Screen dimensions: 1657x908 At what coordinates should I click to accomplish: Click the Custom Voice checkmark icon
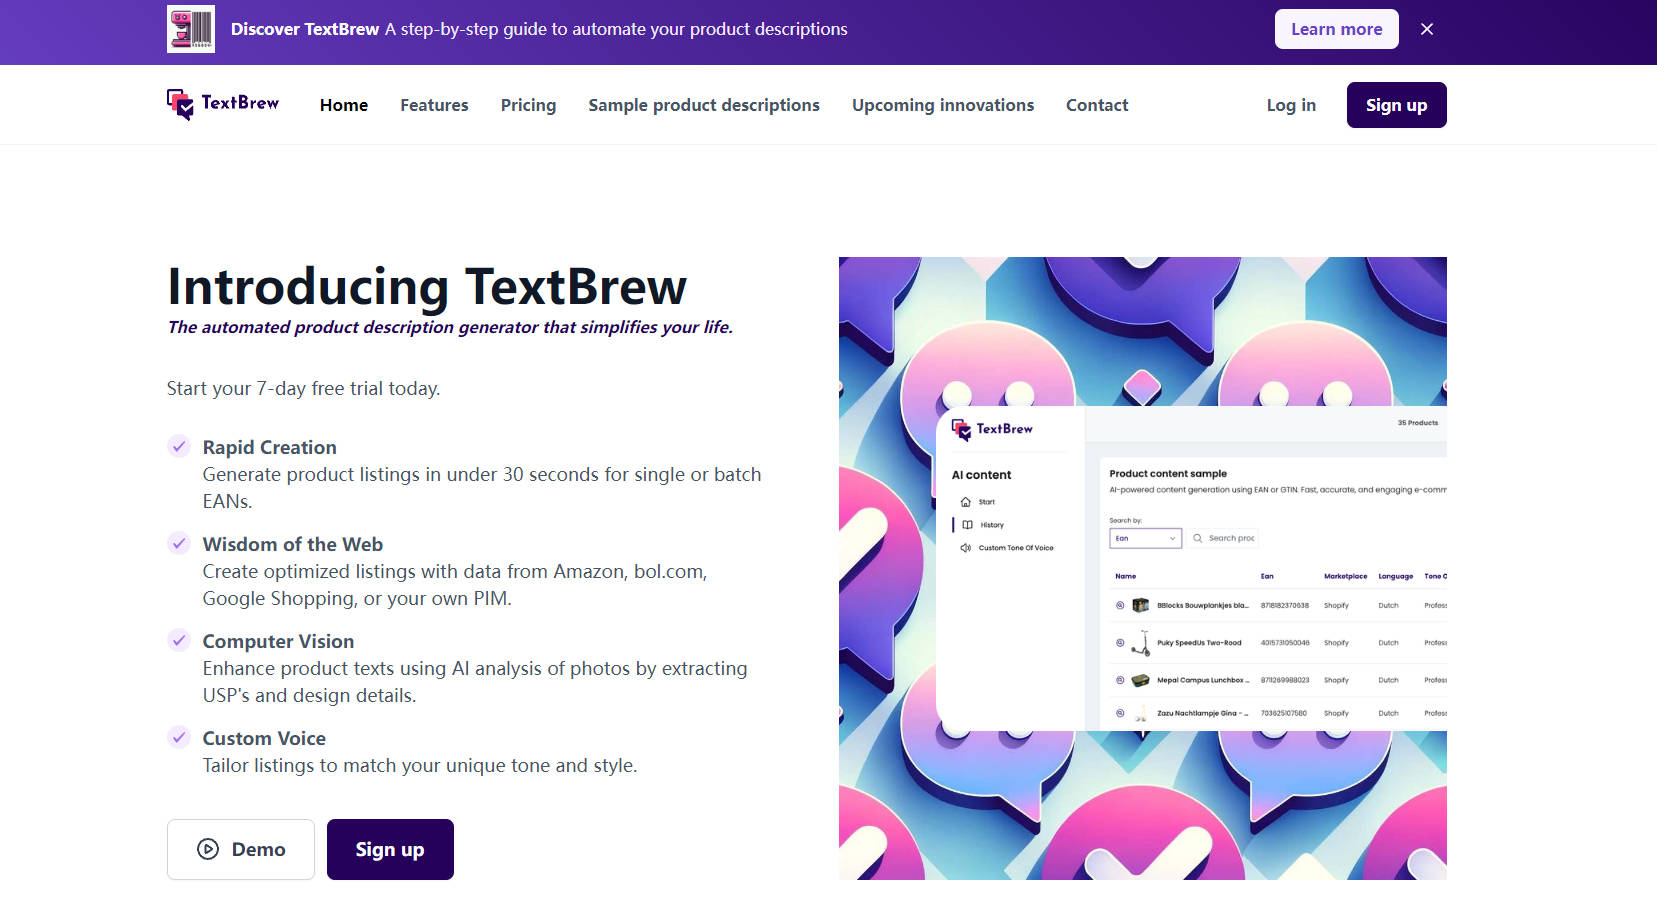click(x=179, y=737)
